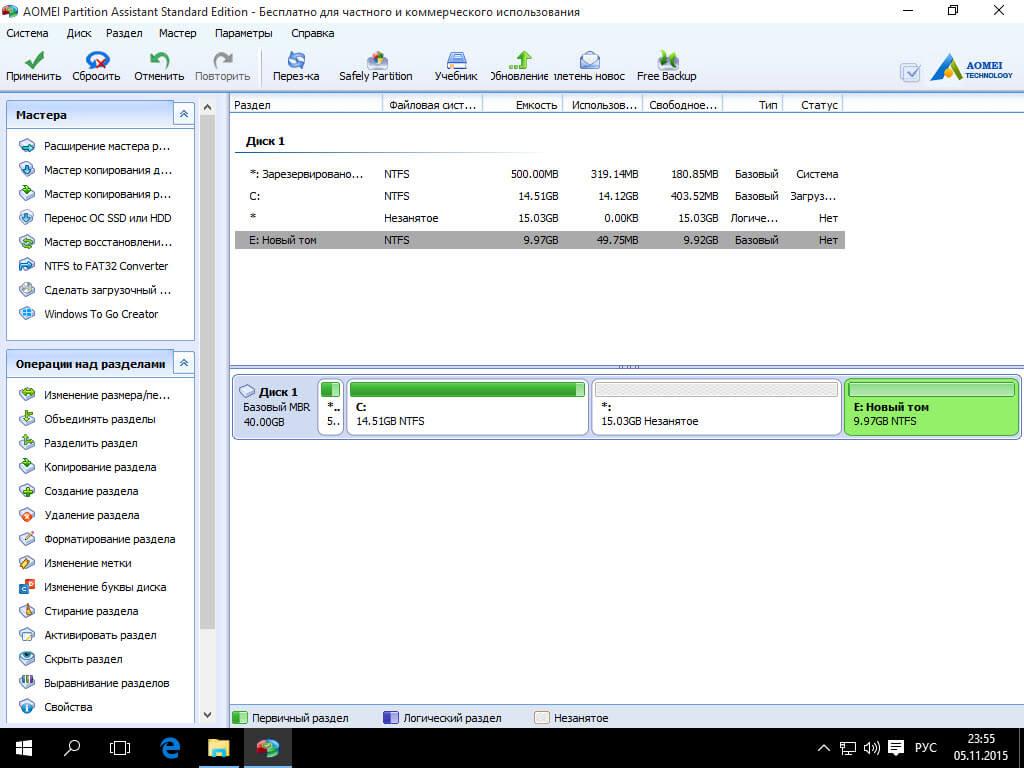Sort by the Файловая система column header
Image resolution: width=1024 pixels, height=768 pixels.
click(432, 104)
